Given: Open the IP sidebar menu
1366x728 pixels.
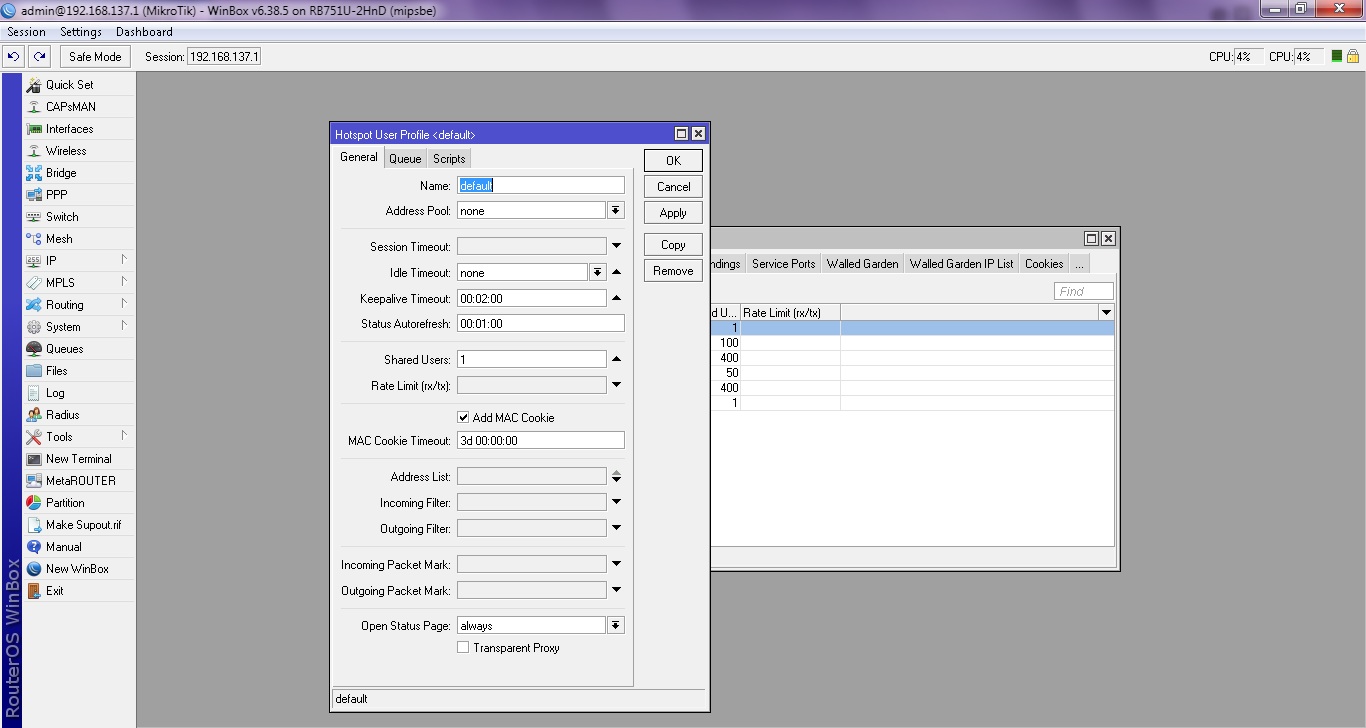Looking at the screenshot, I should 78,261.
